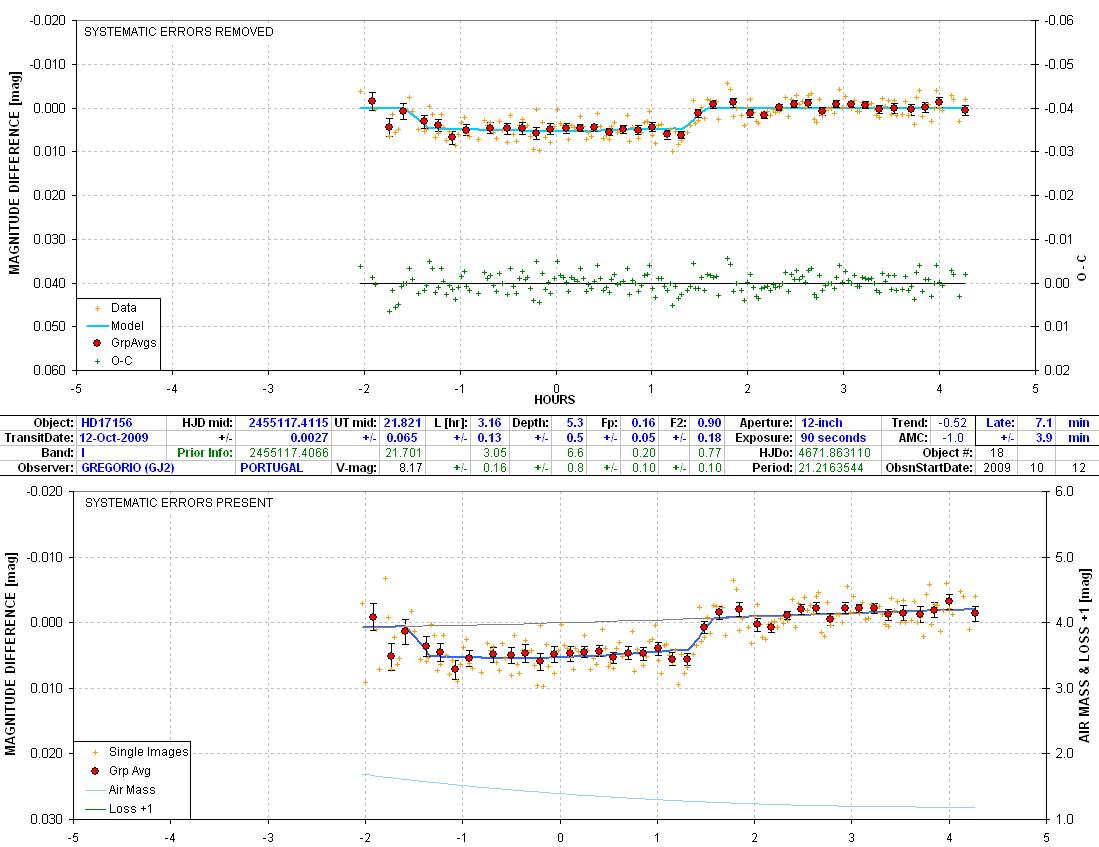Select HJDo value 4671.863110
The image size is (1099, 847).
tap(834, 453)
